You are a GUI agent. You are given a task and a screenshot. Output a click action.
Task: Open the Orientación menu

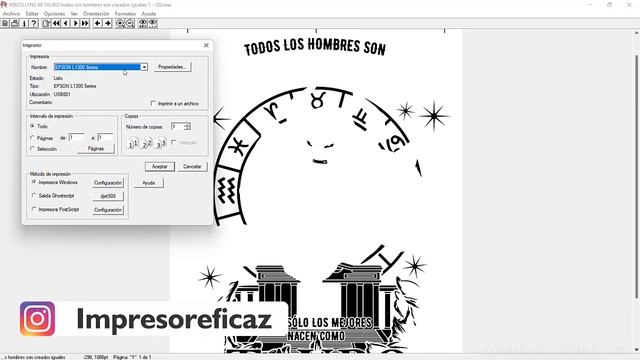[x=96, y=14]
